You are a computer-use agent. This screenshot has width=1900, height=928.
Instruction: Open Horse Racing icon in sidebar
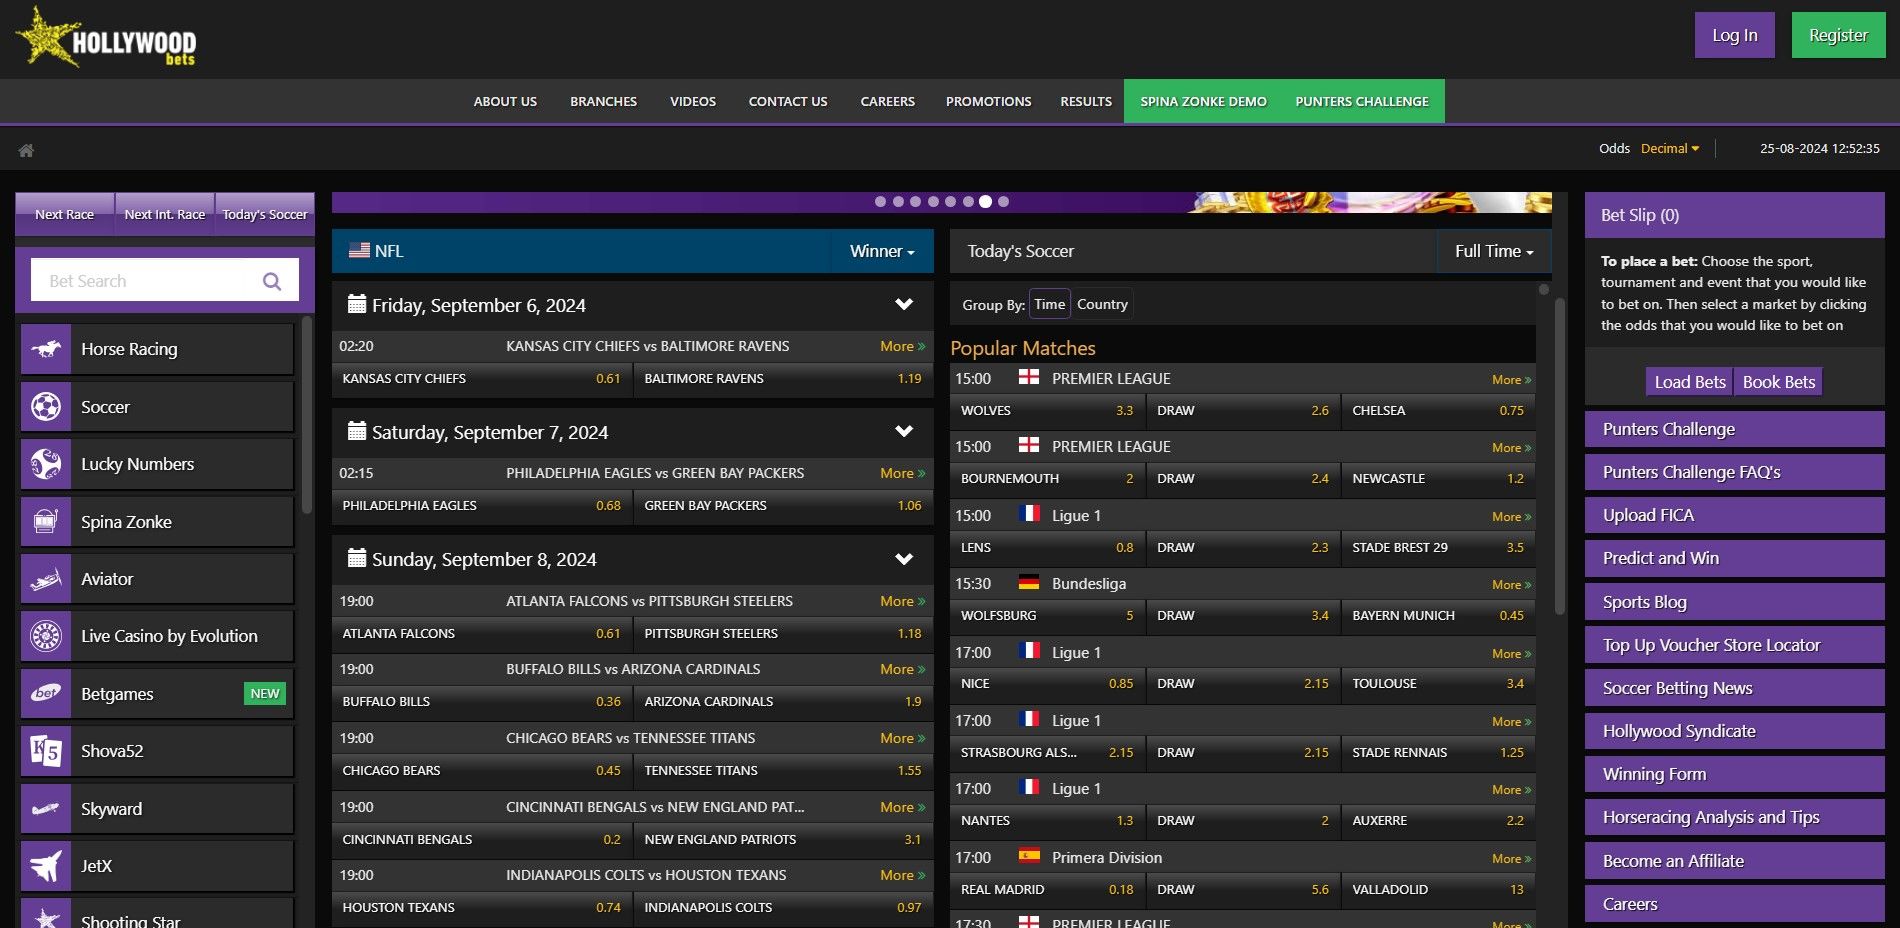[46, 349]
